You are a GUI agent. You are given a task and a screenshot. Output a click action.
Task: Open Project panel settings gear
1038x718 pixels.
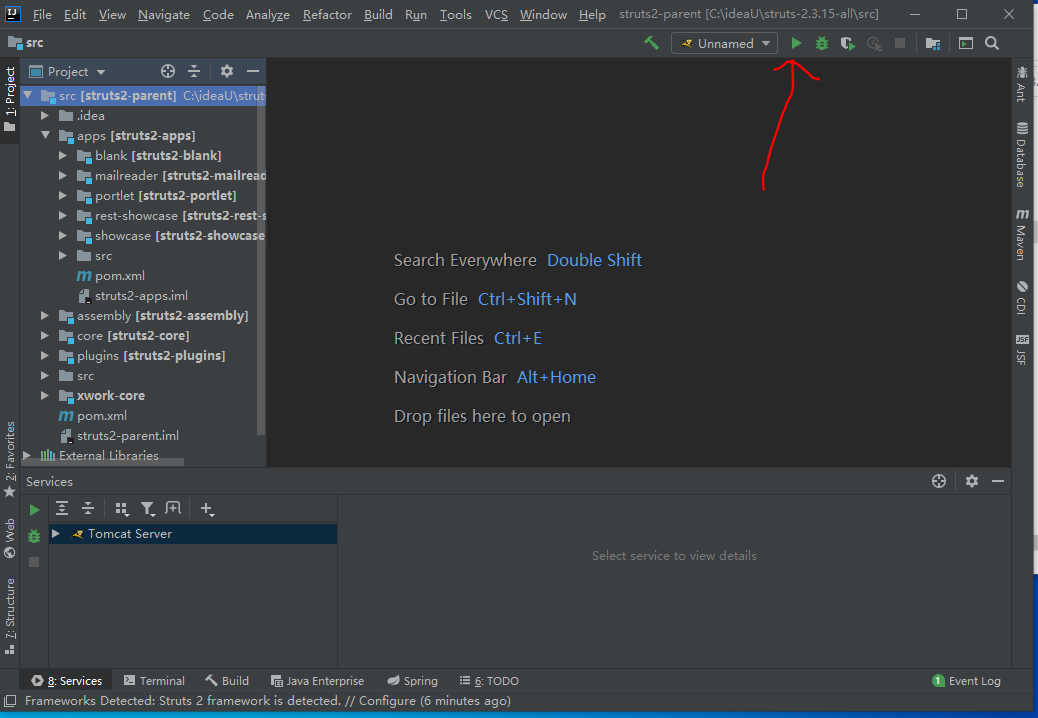pos(227,71)
